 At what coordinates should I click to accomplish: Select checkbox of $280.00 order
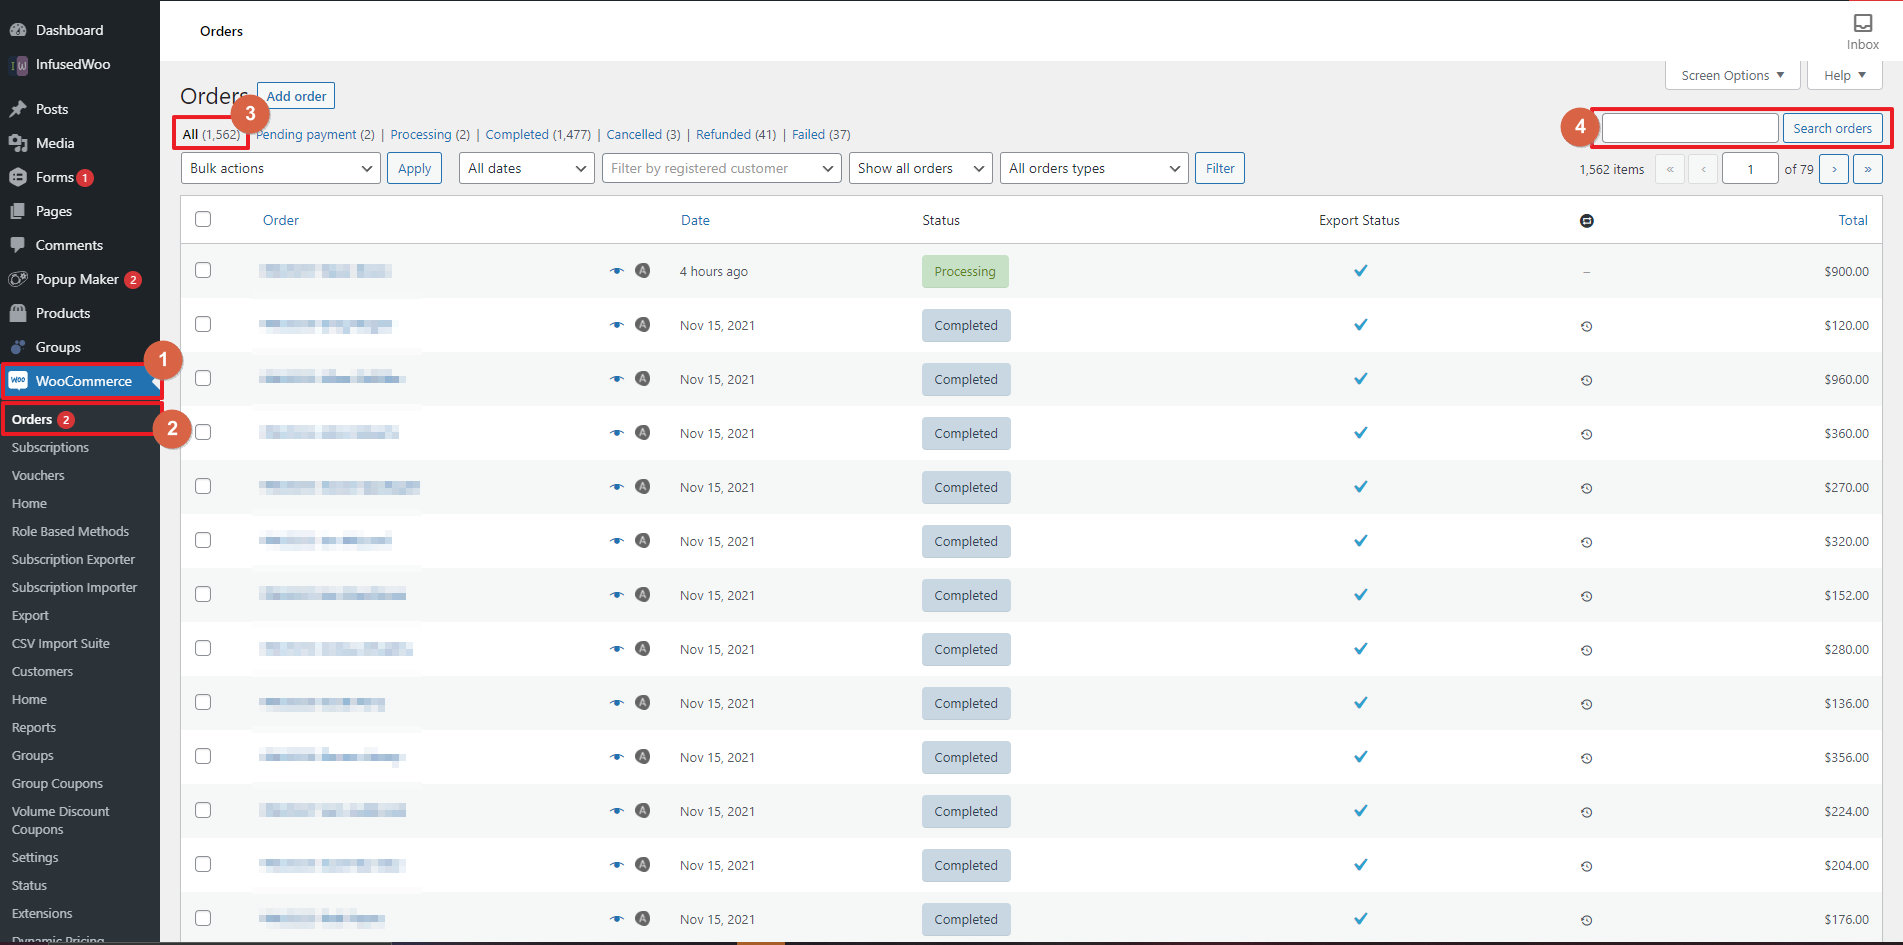point(203,648)
